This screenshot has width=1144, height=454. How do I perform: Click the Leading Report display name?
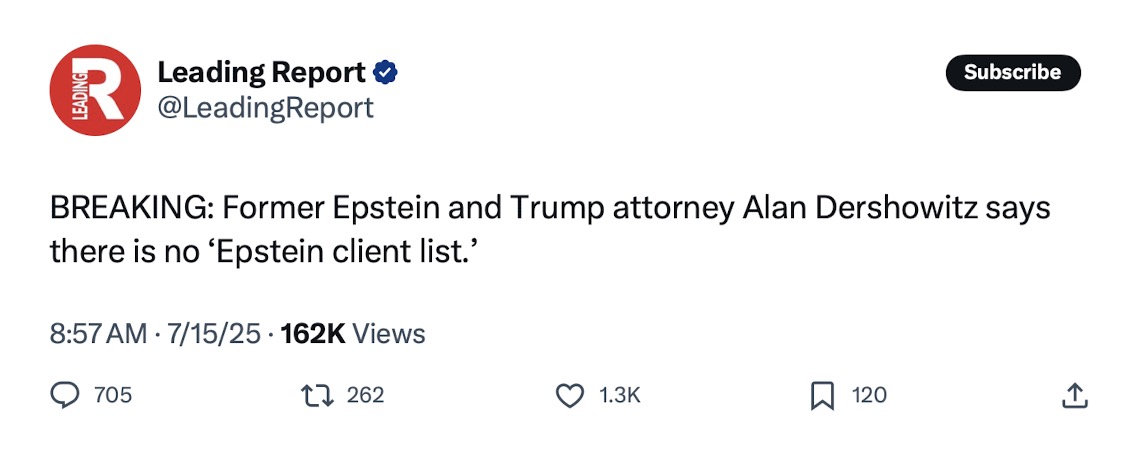click(x=262, y=72)
